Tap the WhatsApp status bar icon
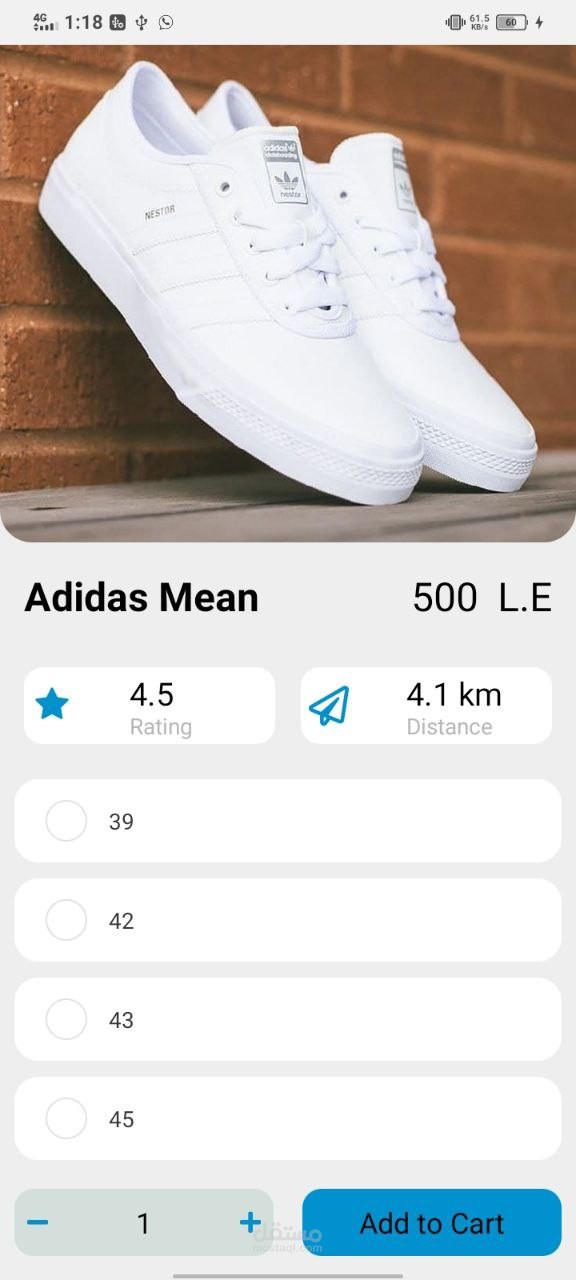This screenshot has height=1280, width=576. pyautogui.click(x=166, y=22)
